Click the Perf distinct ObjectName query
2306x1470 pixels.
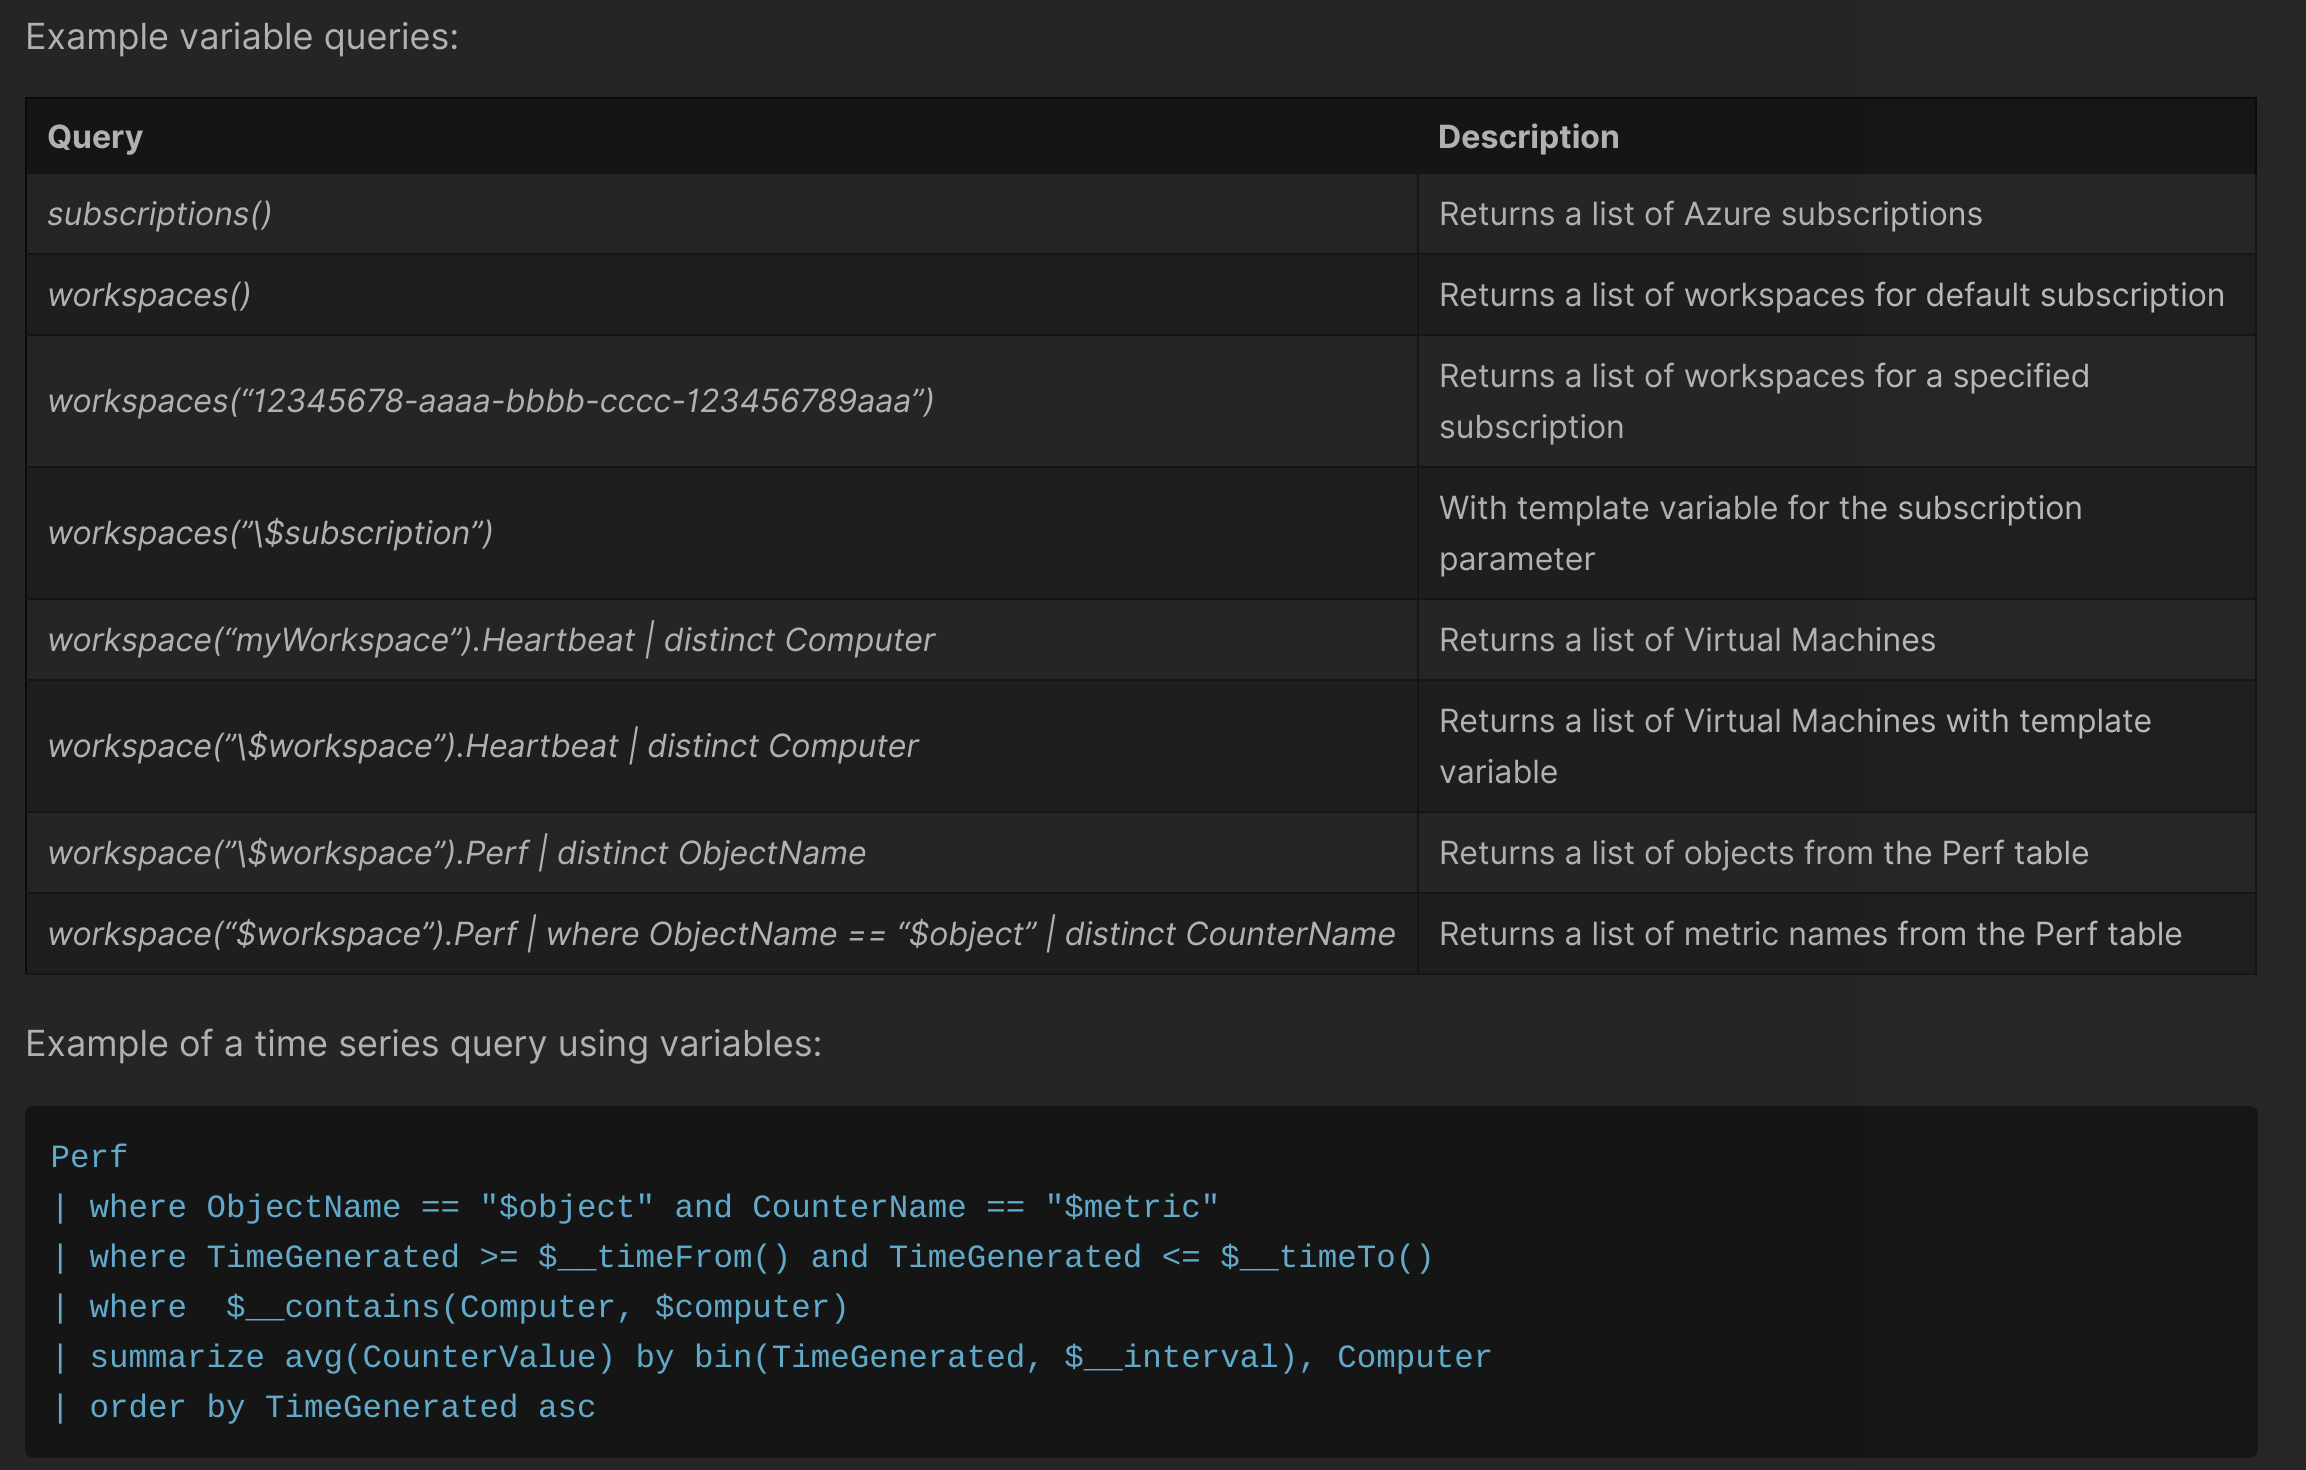[x=456, y=852]
